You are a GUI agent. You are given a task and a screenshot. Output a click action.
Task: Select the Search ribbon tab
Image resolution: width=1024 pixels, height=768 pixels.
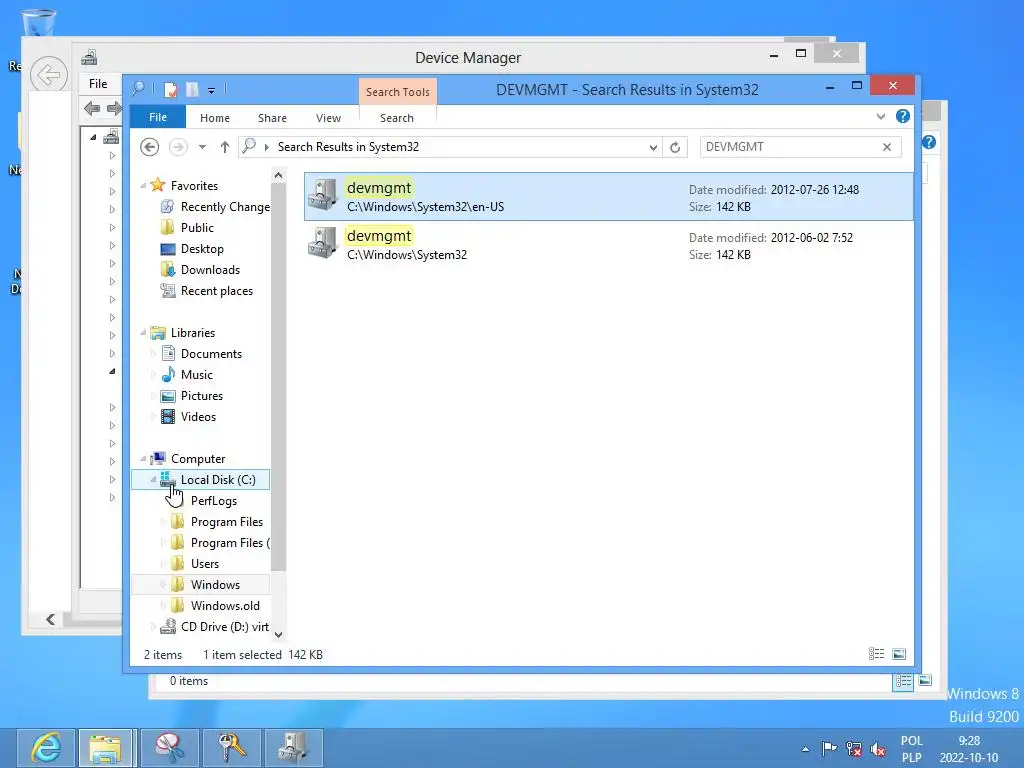397,118
